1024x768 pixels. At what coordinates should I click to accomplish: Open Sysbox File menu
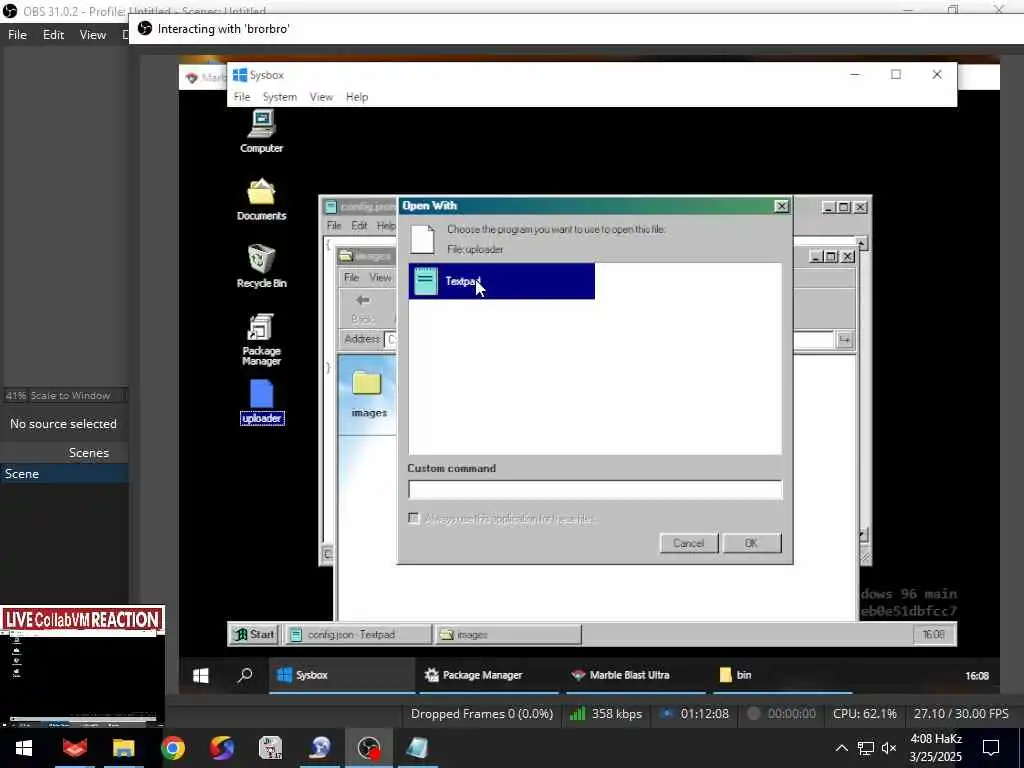tap(242, 97)
